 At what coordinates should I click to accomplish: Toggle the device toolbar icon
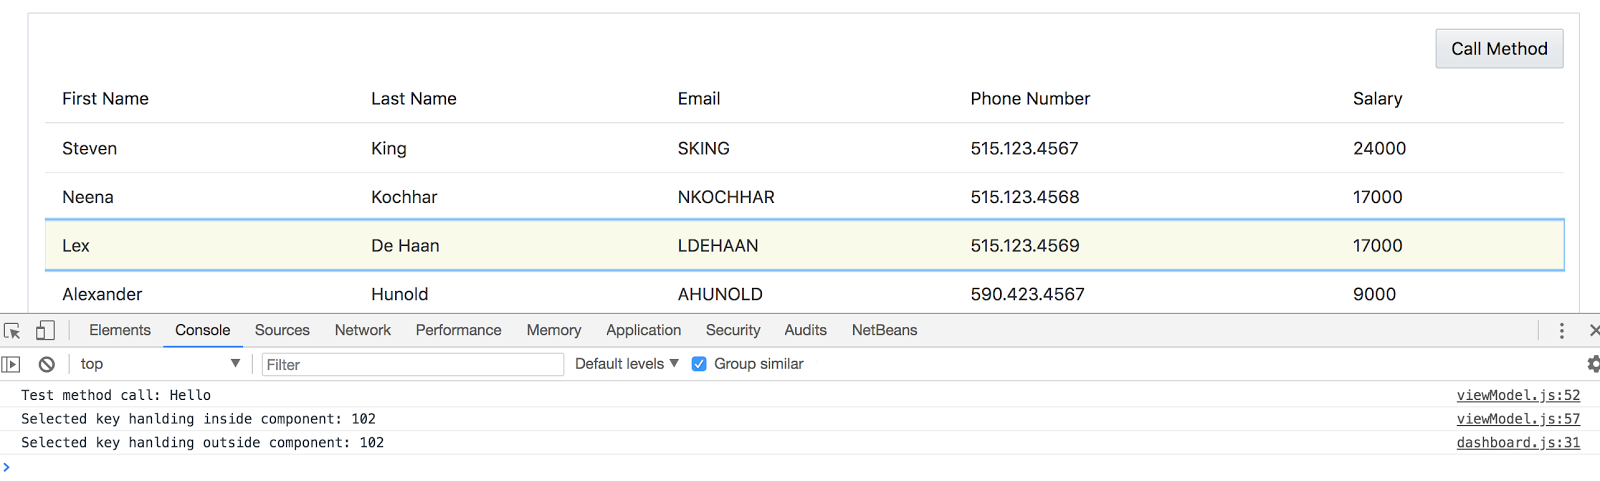tap(45, 331)
